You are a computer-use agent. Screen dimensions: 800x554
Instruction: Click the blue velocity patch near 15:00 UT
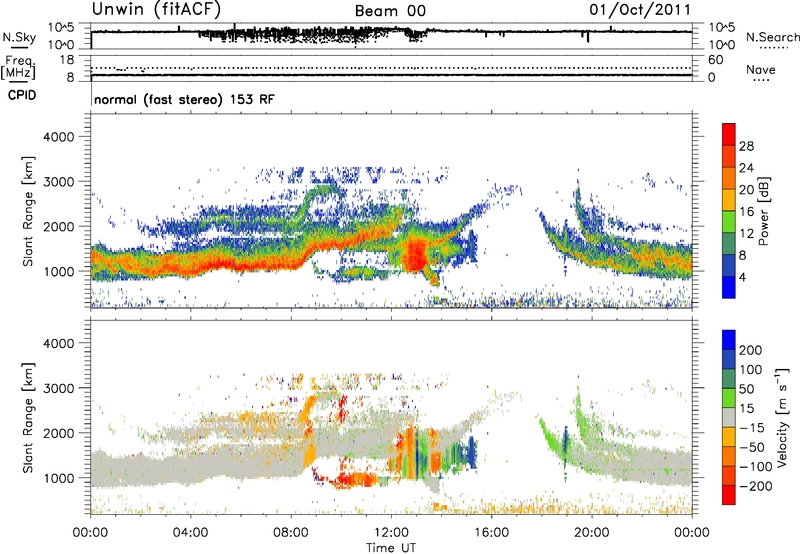pyautogui.click(x=472, y=452)
